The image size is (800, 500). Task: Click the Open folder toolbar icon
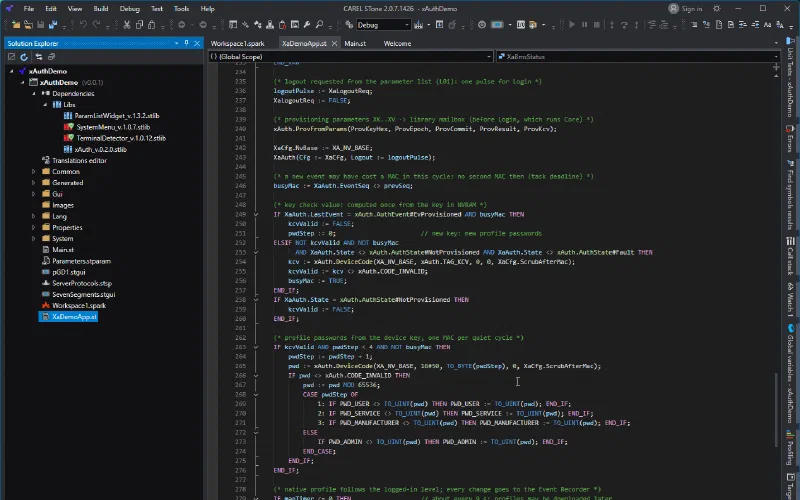coord(28,24)
